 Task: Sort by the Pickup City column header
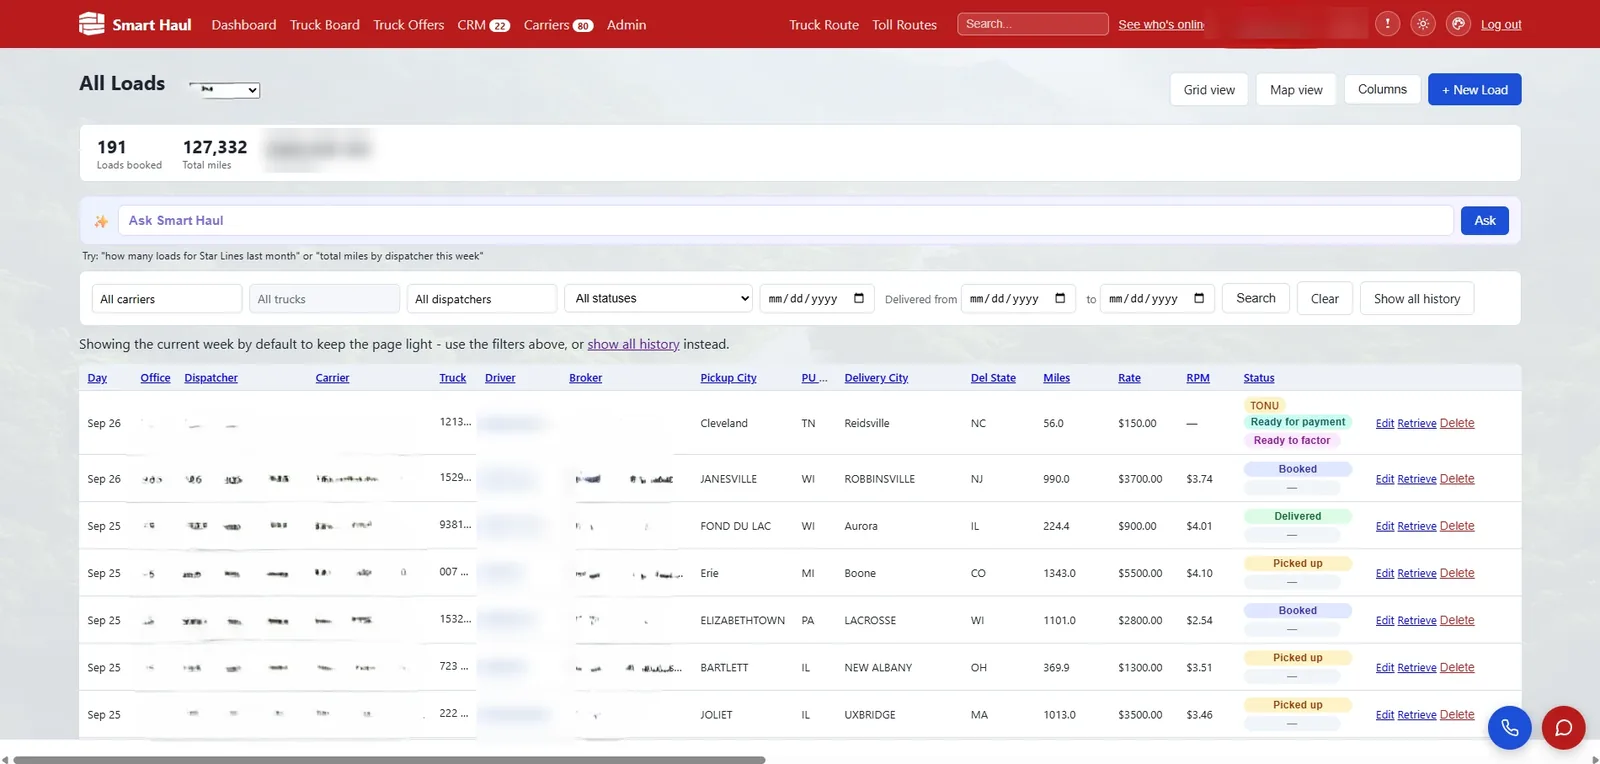coord(728,378)
